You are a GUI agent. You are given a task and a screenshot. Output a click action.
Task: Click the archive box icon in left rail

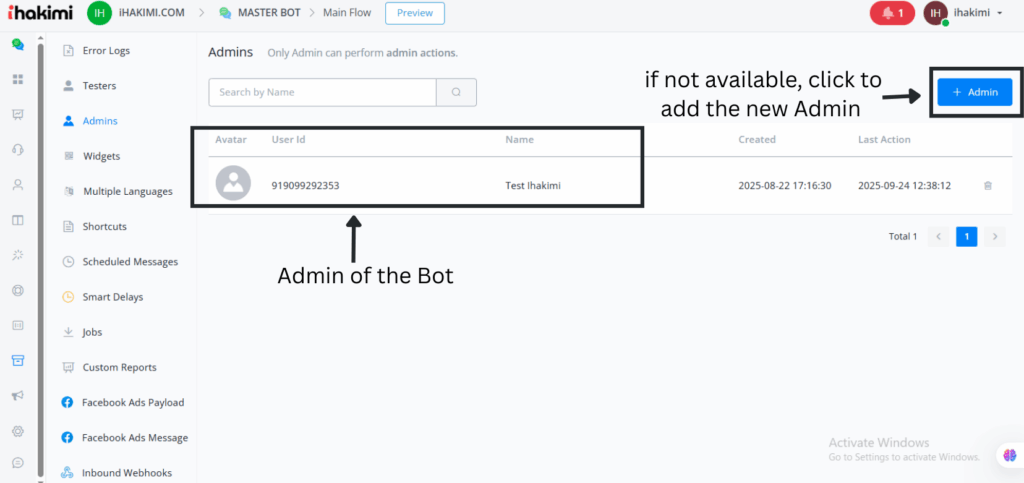[x=17, y=360]
